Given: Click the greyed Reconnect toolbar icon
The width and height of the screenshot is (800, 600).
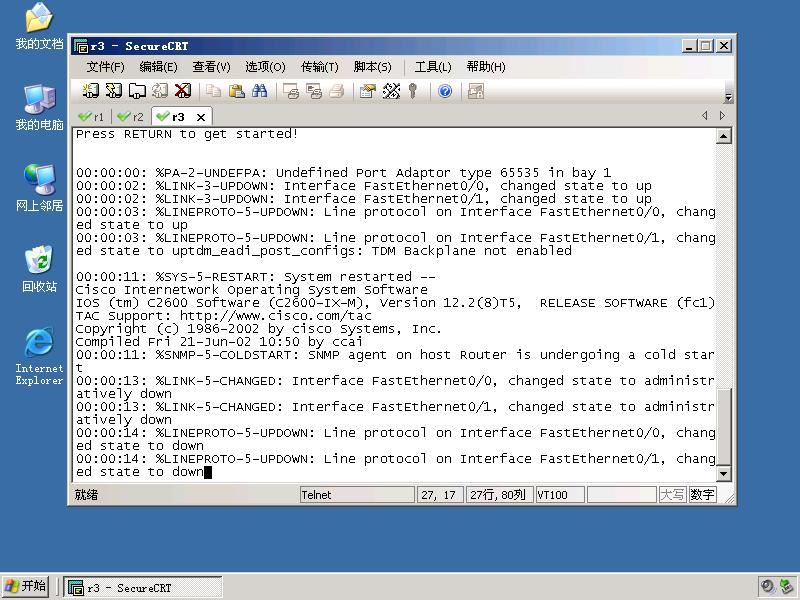Looking at the screenshot, I should [x=159, y=91].
